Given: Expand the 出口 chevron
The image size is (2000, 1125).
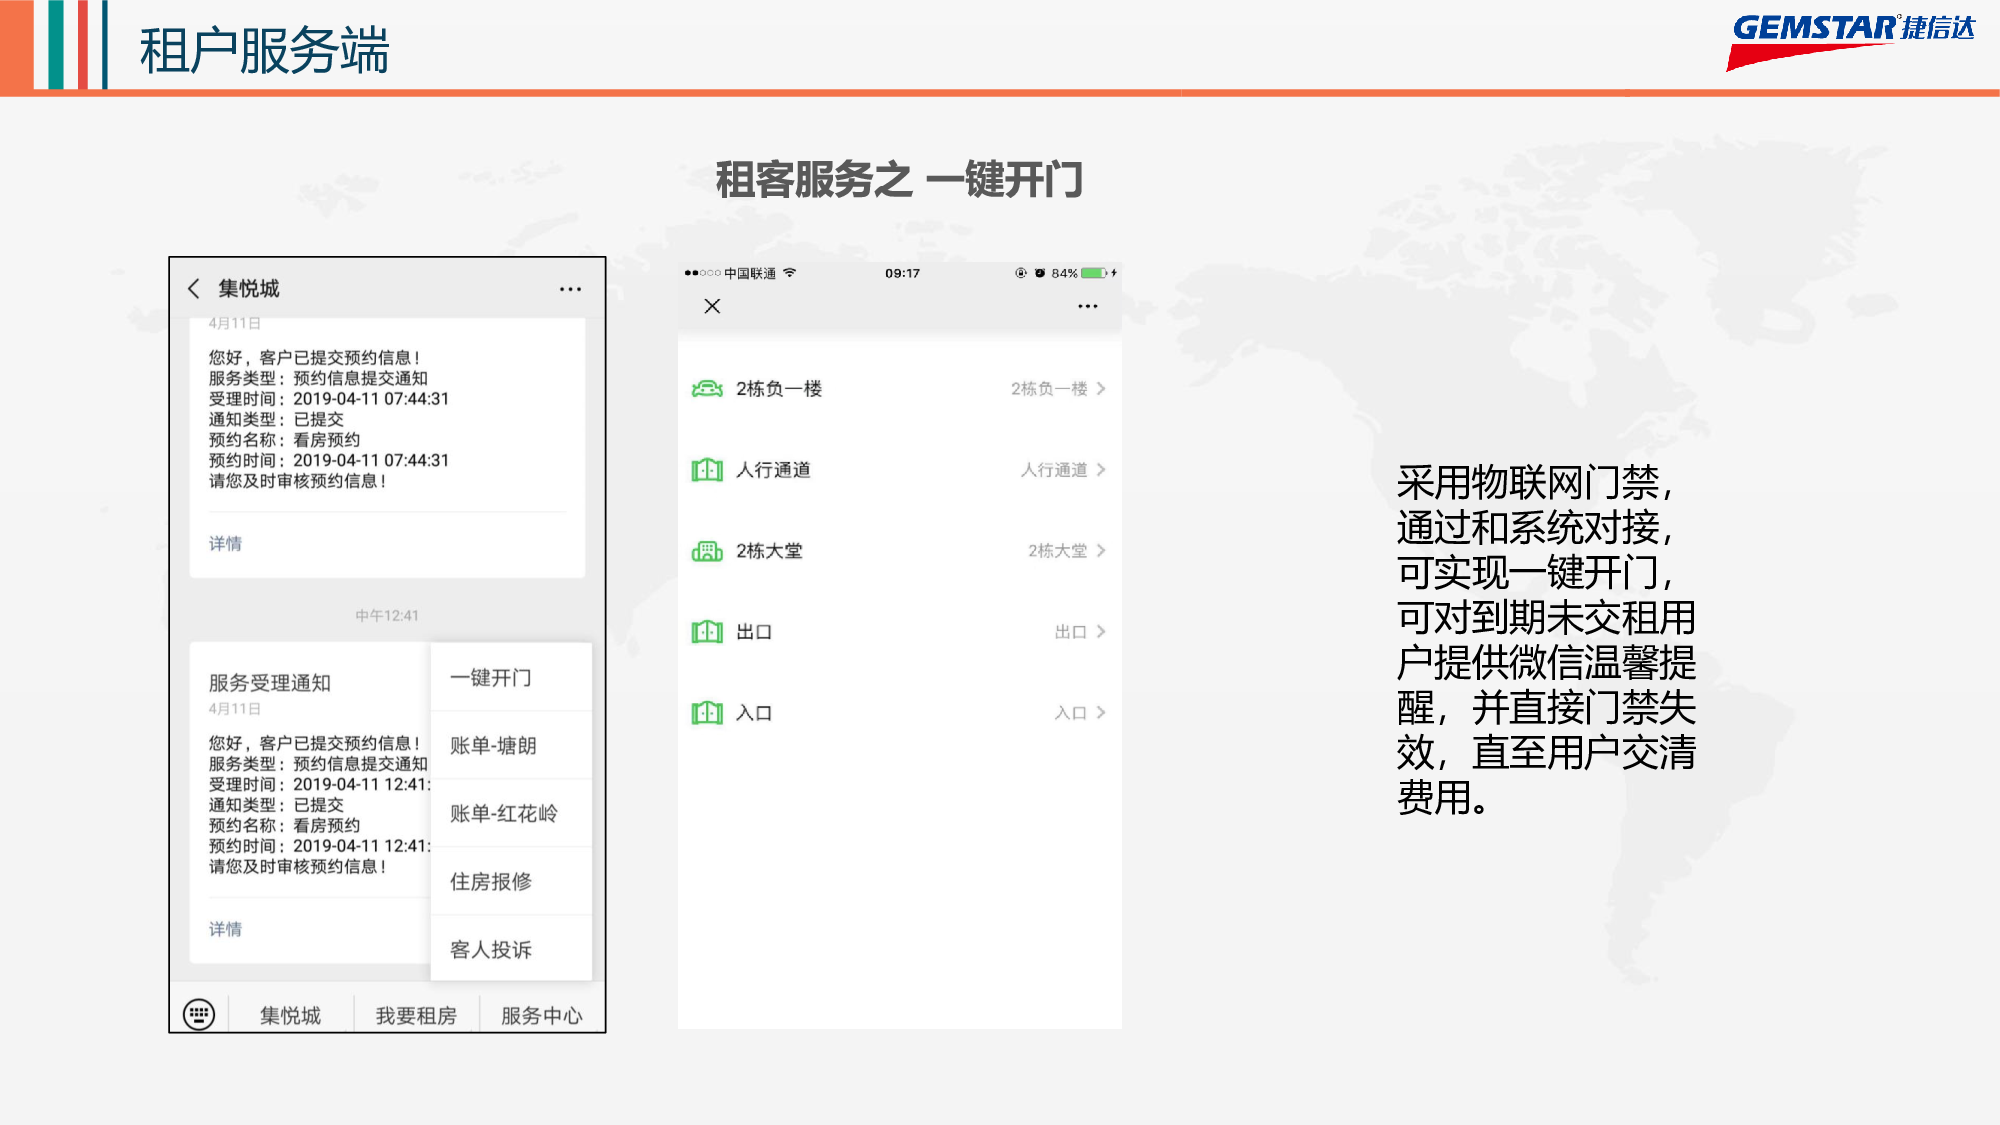Looking at the screenshot, I should (x=1101, y=632).
